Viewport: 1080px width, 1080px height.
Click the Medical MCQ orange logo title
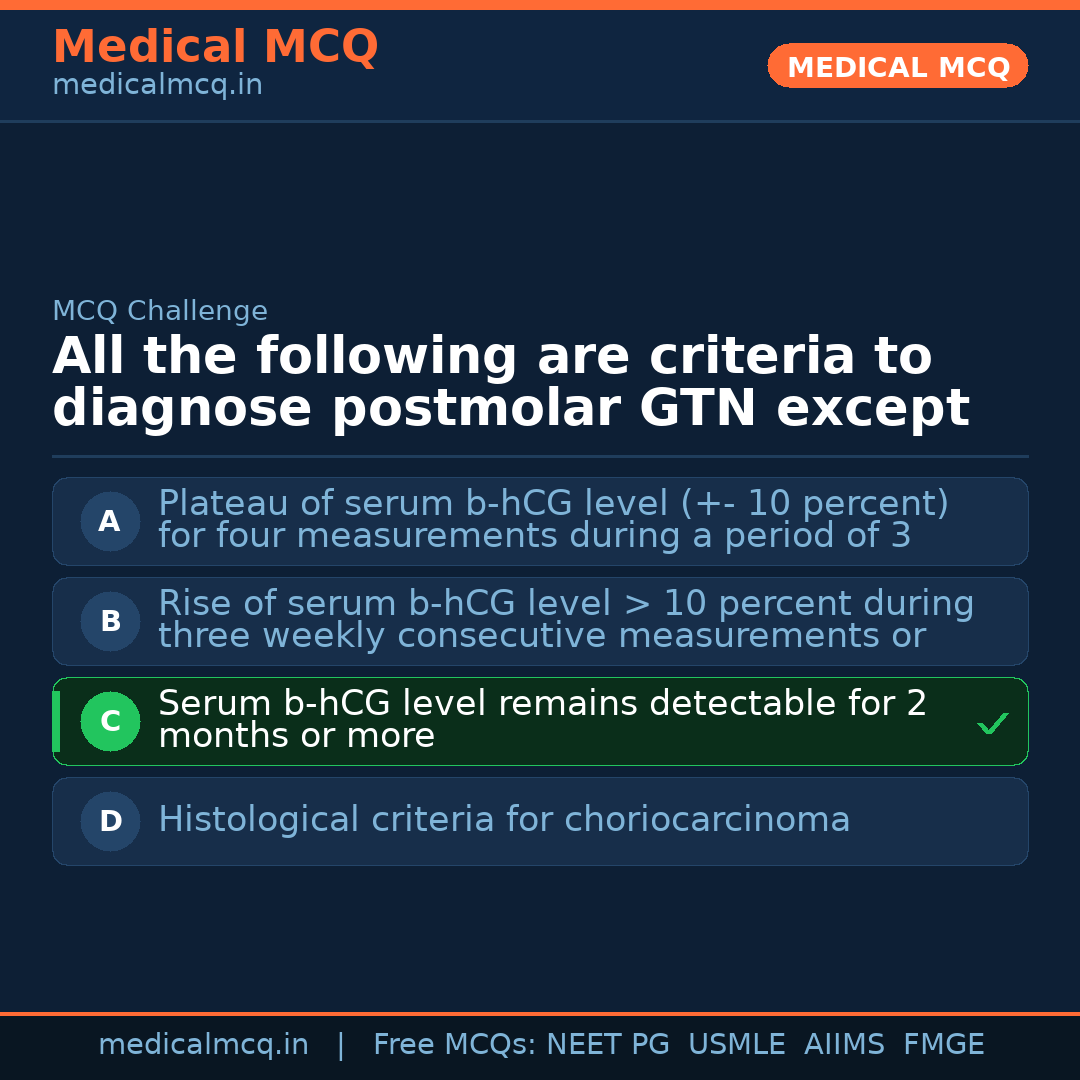click(x=215, y=47)
